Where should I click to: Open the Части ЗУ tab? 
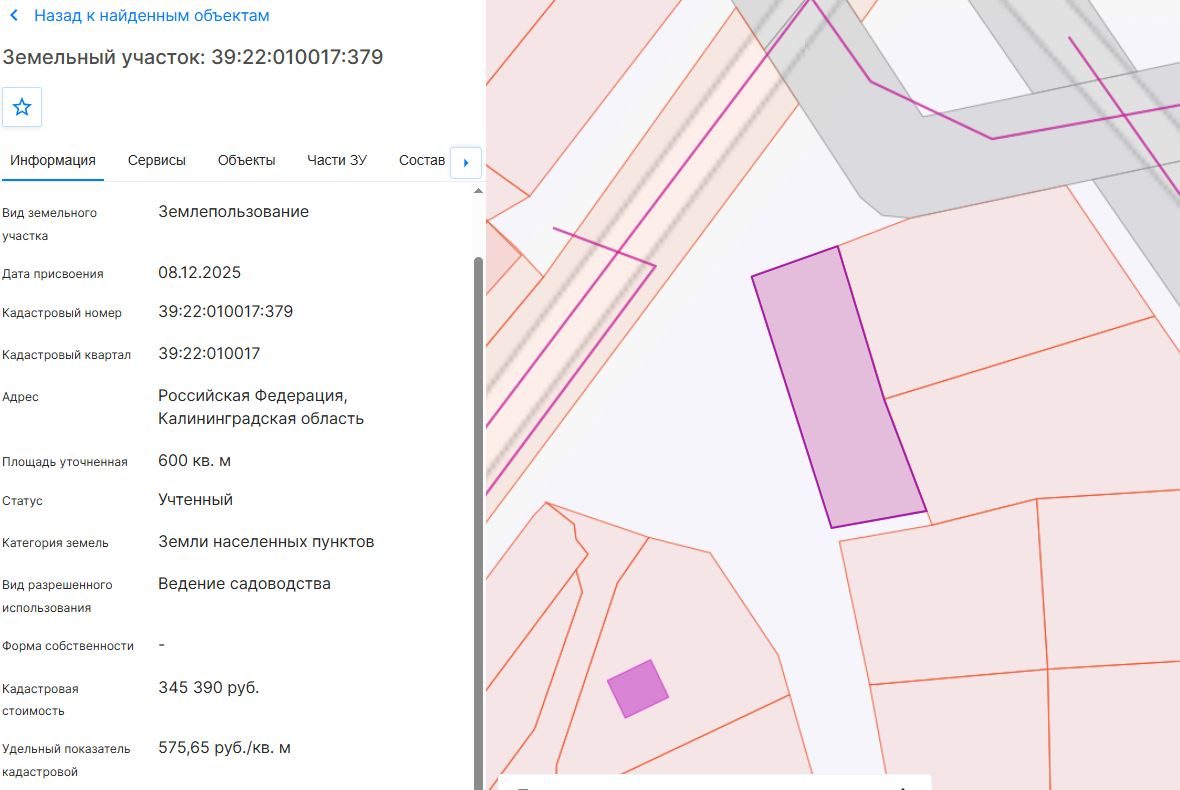click(336, 160)
